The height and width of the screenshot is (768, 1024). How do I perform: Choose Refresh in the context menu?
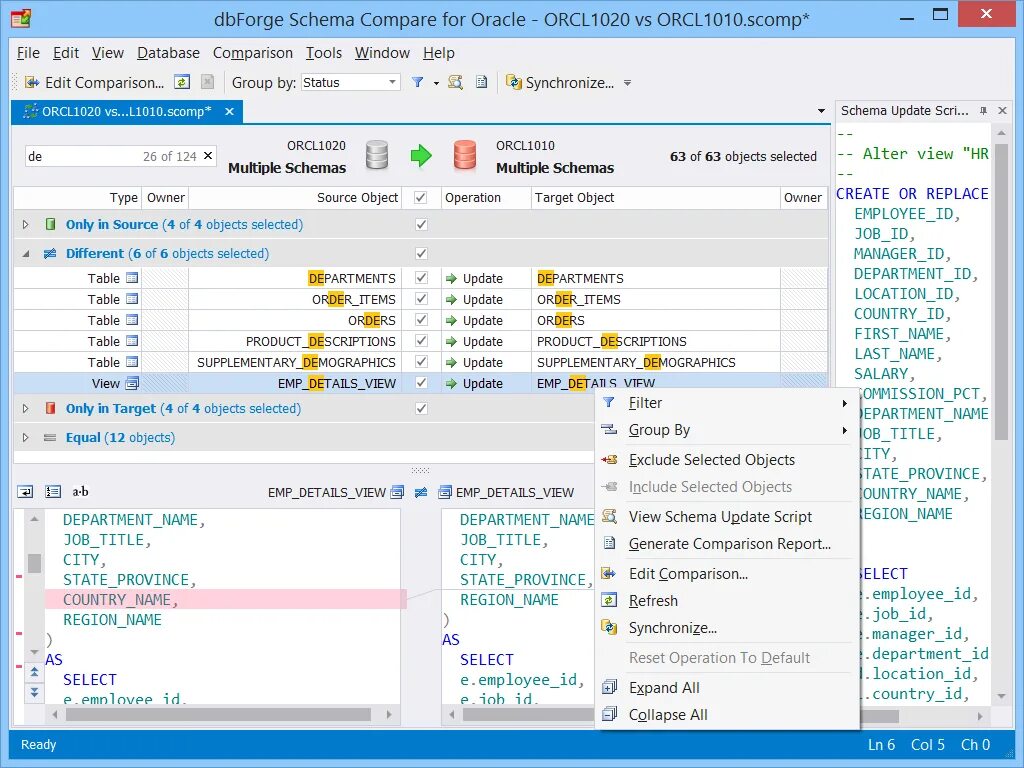coord(726,601)
